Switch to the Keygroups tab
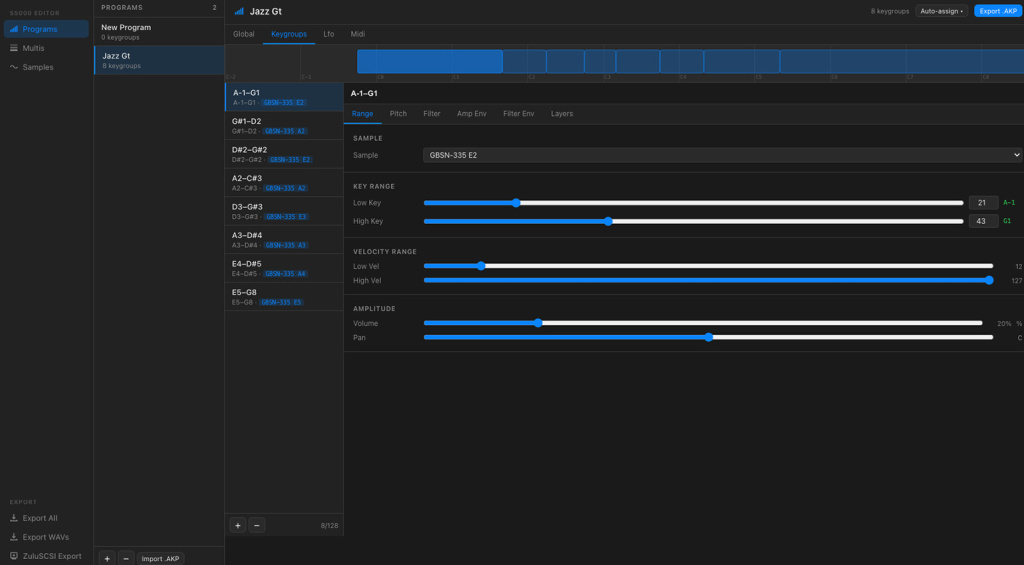The image size is (1024, 565). coord(289,34)
